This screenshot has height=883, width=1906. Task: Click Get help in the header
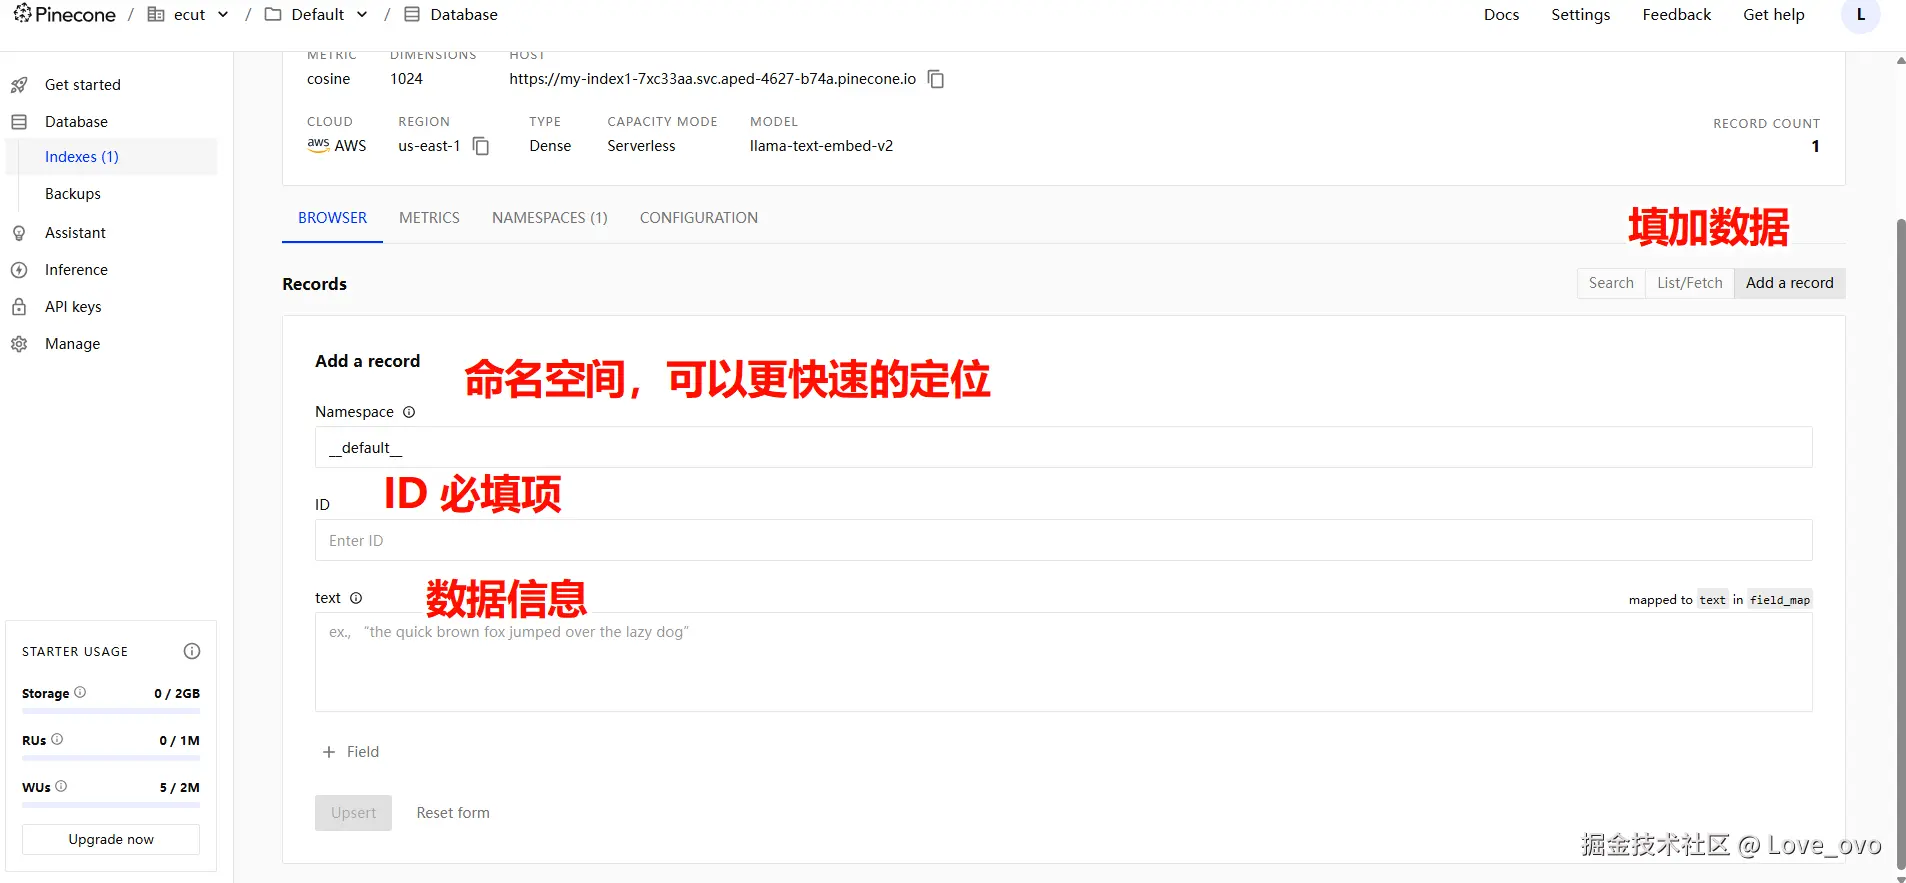point(1773,14)
